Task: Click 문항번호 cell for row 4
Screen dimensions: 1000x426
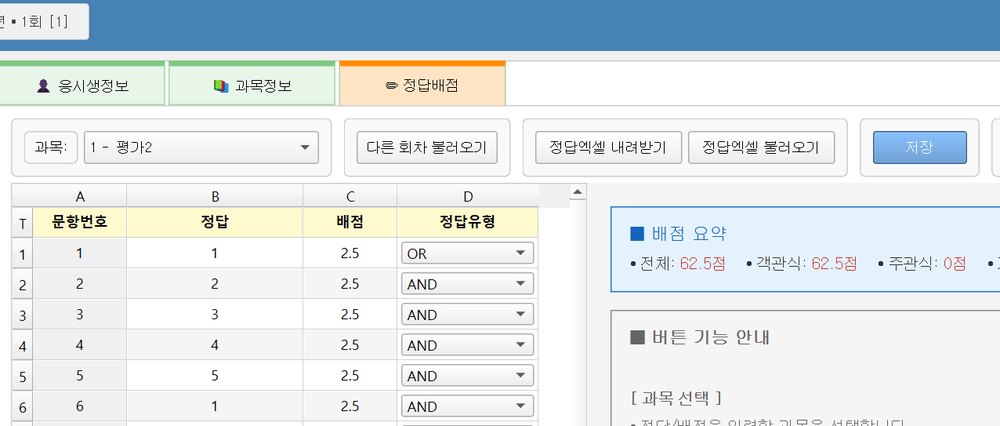Action: tap(80, 345)
